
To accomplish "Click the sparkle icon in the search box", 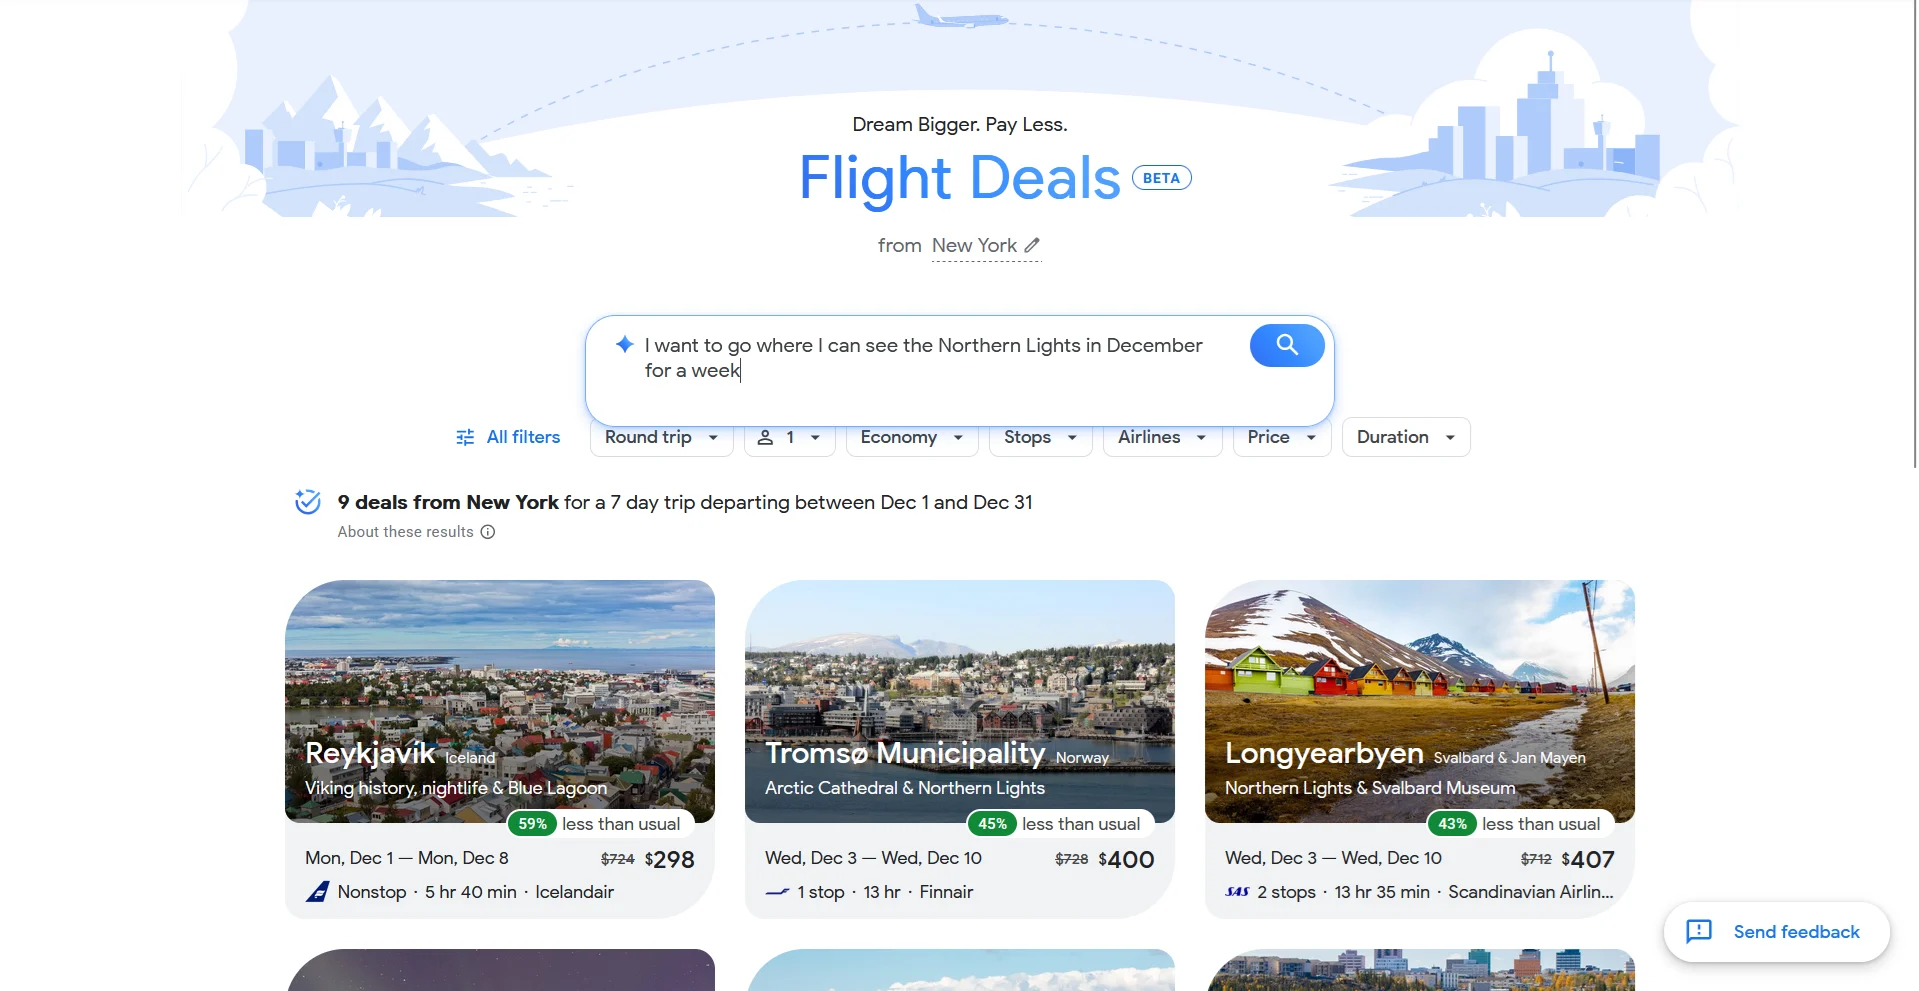I will click(624, 345).
